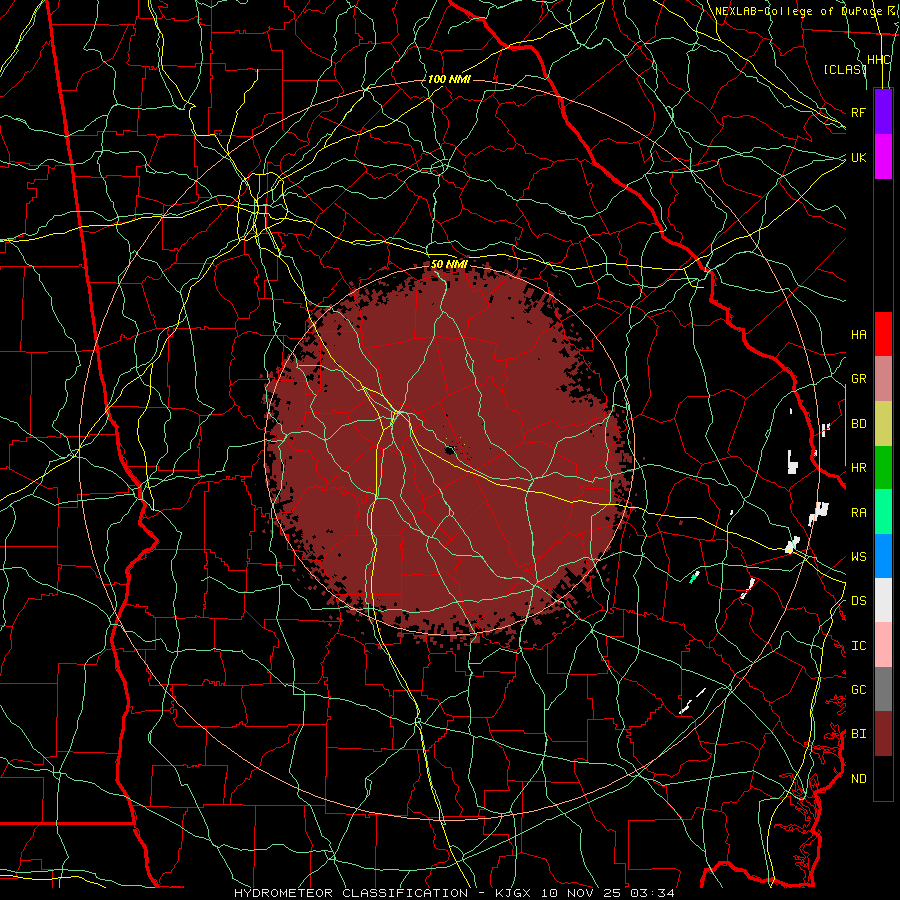The image size is (900, 900).
Task: Click the WS legend label
Action: click(858, 556)
